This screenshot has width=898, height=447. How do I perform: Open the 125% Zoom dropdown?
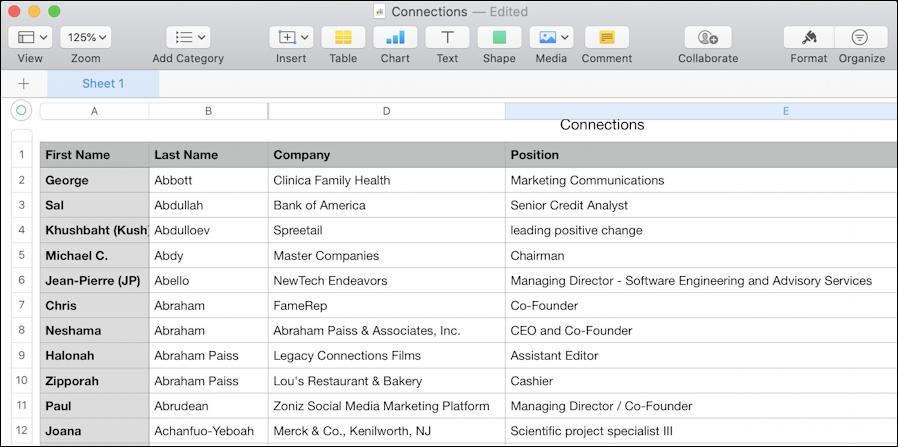(86, 37)
